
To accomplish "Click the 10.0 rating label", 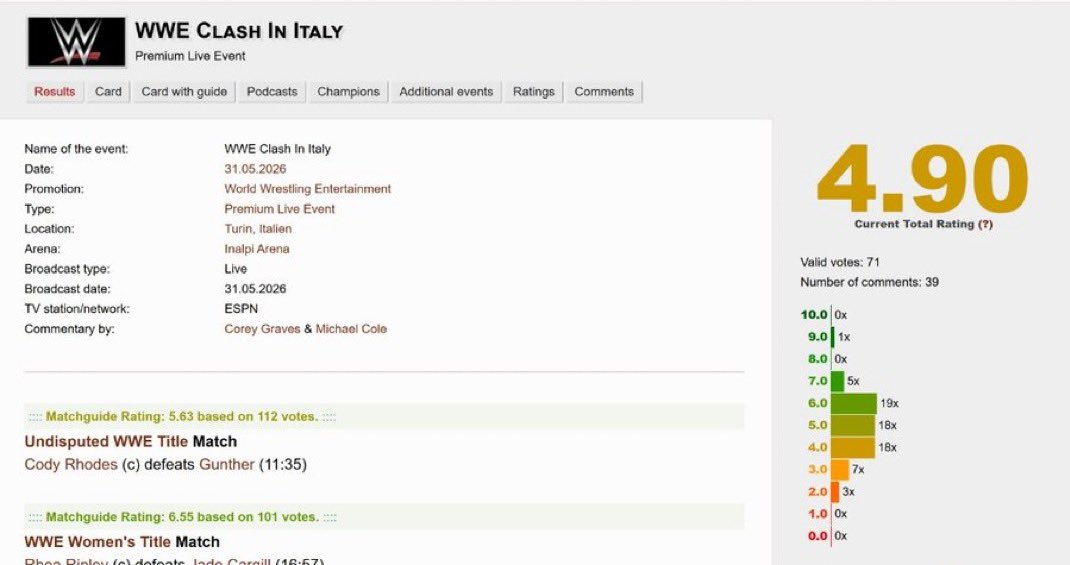I will pyautogui.click(x=814, y=315).
